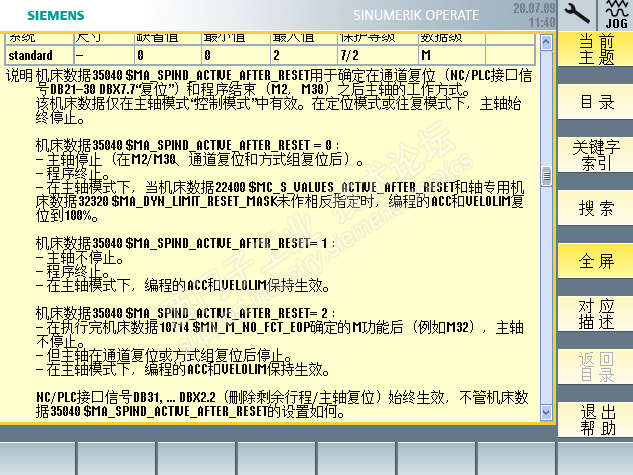Click scrollbar down arrow in help text
Image resolution: width=633 pixels, height=475 pixels.
(546, 412)
